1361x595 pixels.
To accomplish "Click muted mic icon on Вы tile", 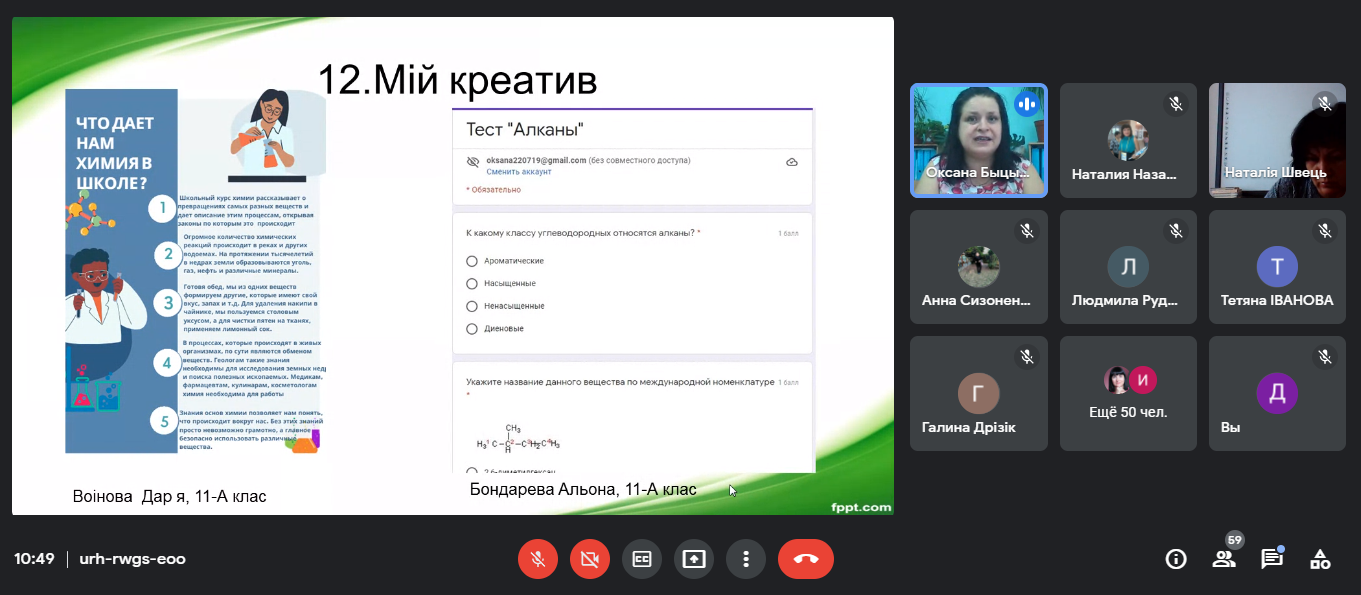I will click(1325, 357).
